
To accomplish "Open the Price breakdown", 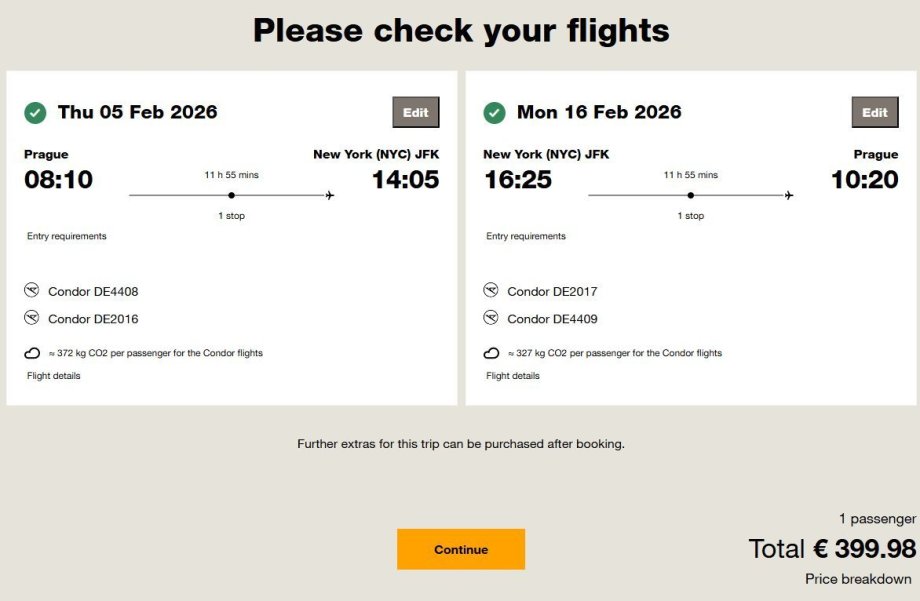I will coord(858,579).
